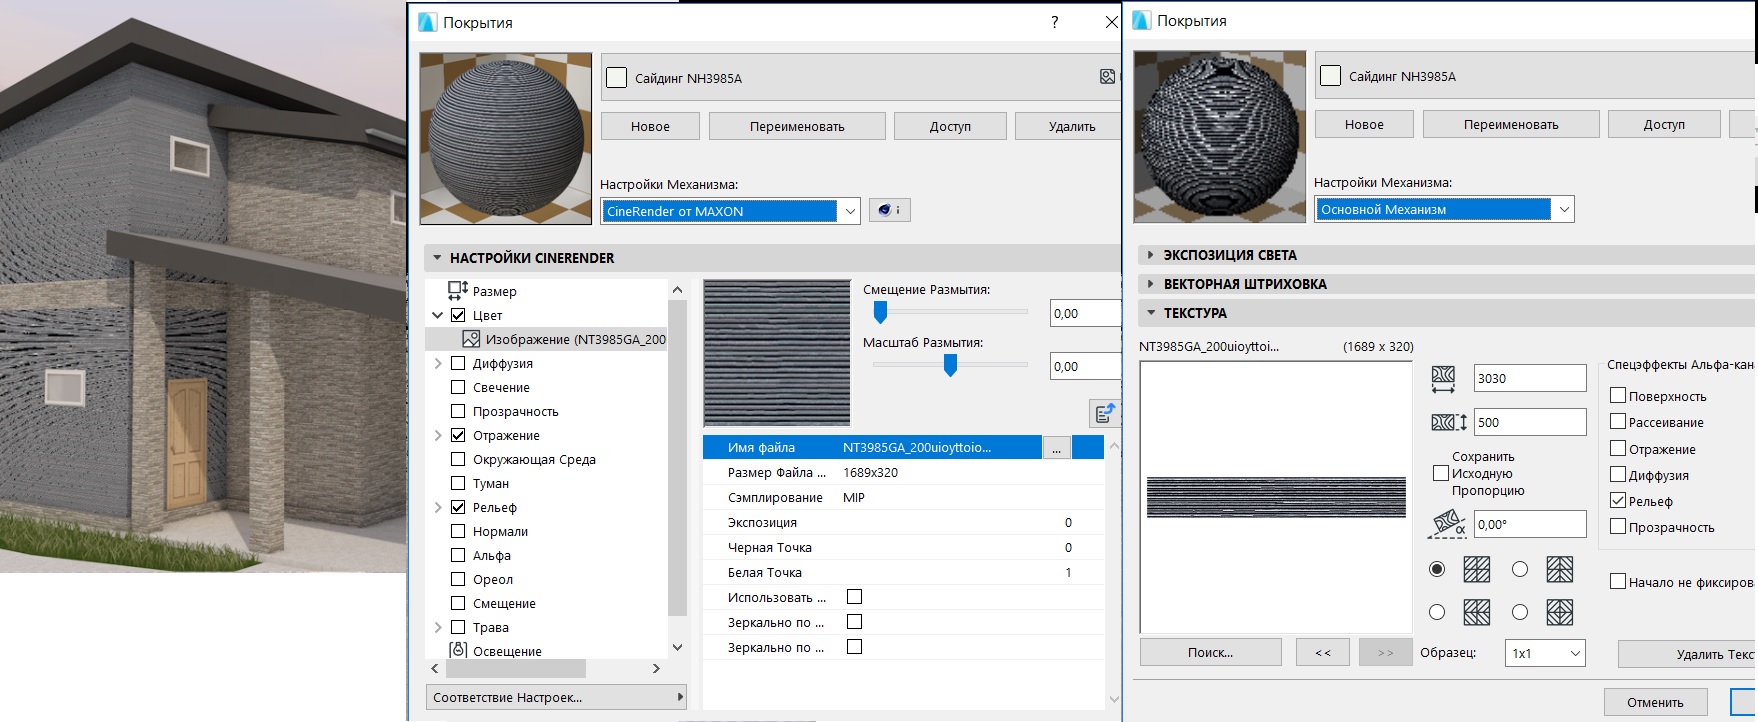The image size is (1758, 722).
Task: Toggle the Отражение checkbox in CineRender list
Action: [458, 435]
